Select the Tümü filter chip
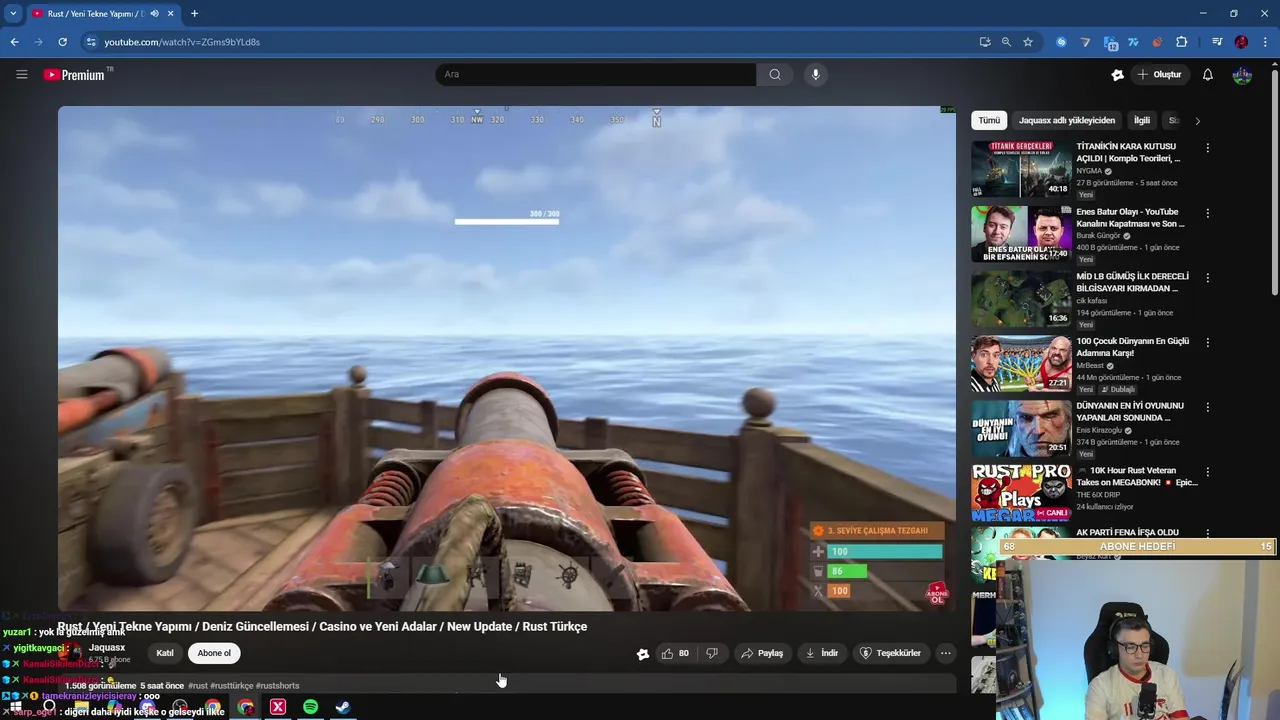 (x=989, y=120)
